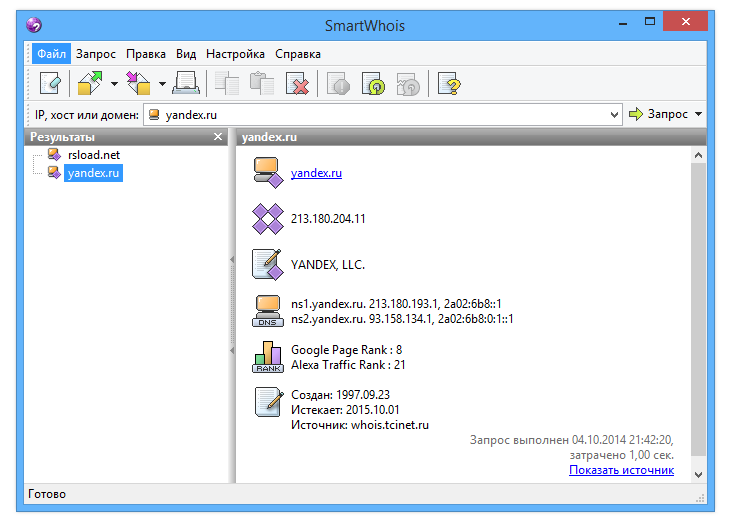Viewport: 735px width, 527px height.
Task: Select rsload.net in results tree
Action: pos(94,155)
